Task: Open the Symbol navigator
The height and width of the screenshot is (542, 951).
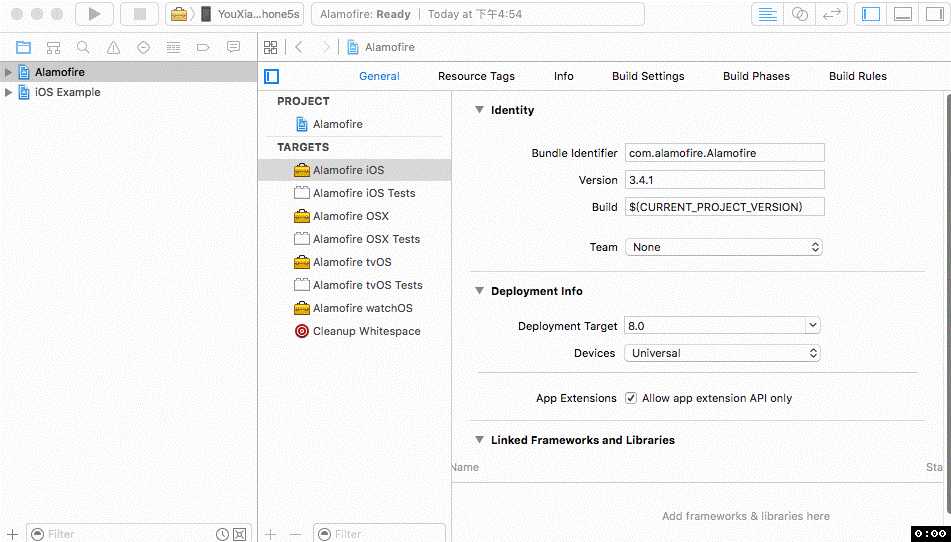Action: (53, 47)
